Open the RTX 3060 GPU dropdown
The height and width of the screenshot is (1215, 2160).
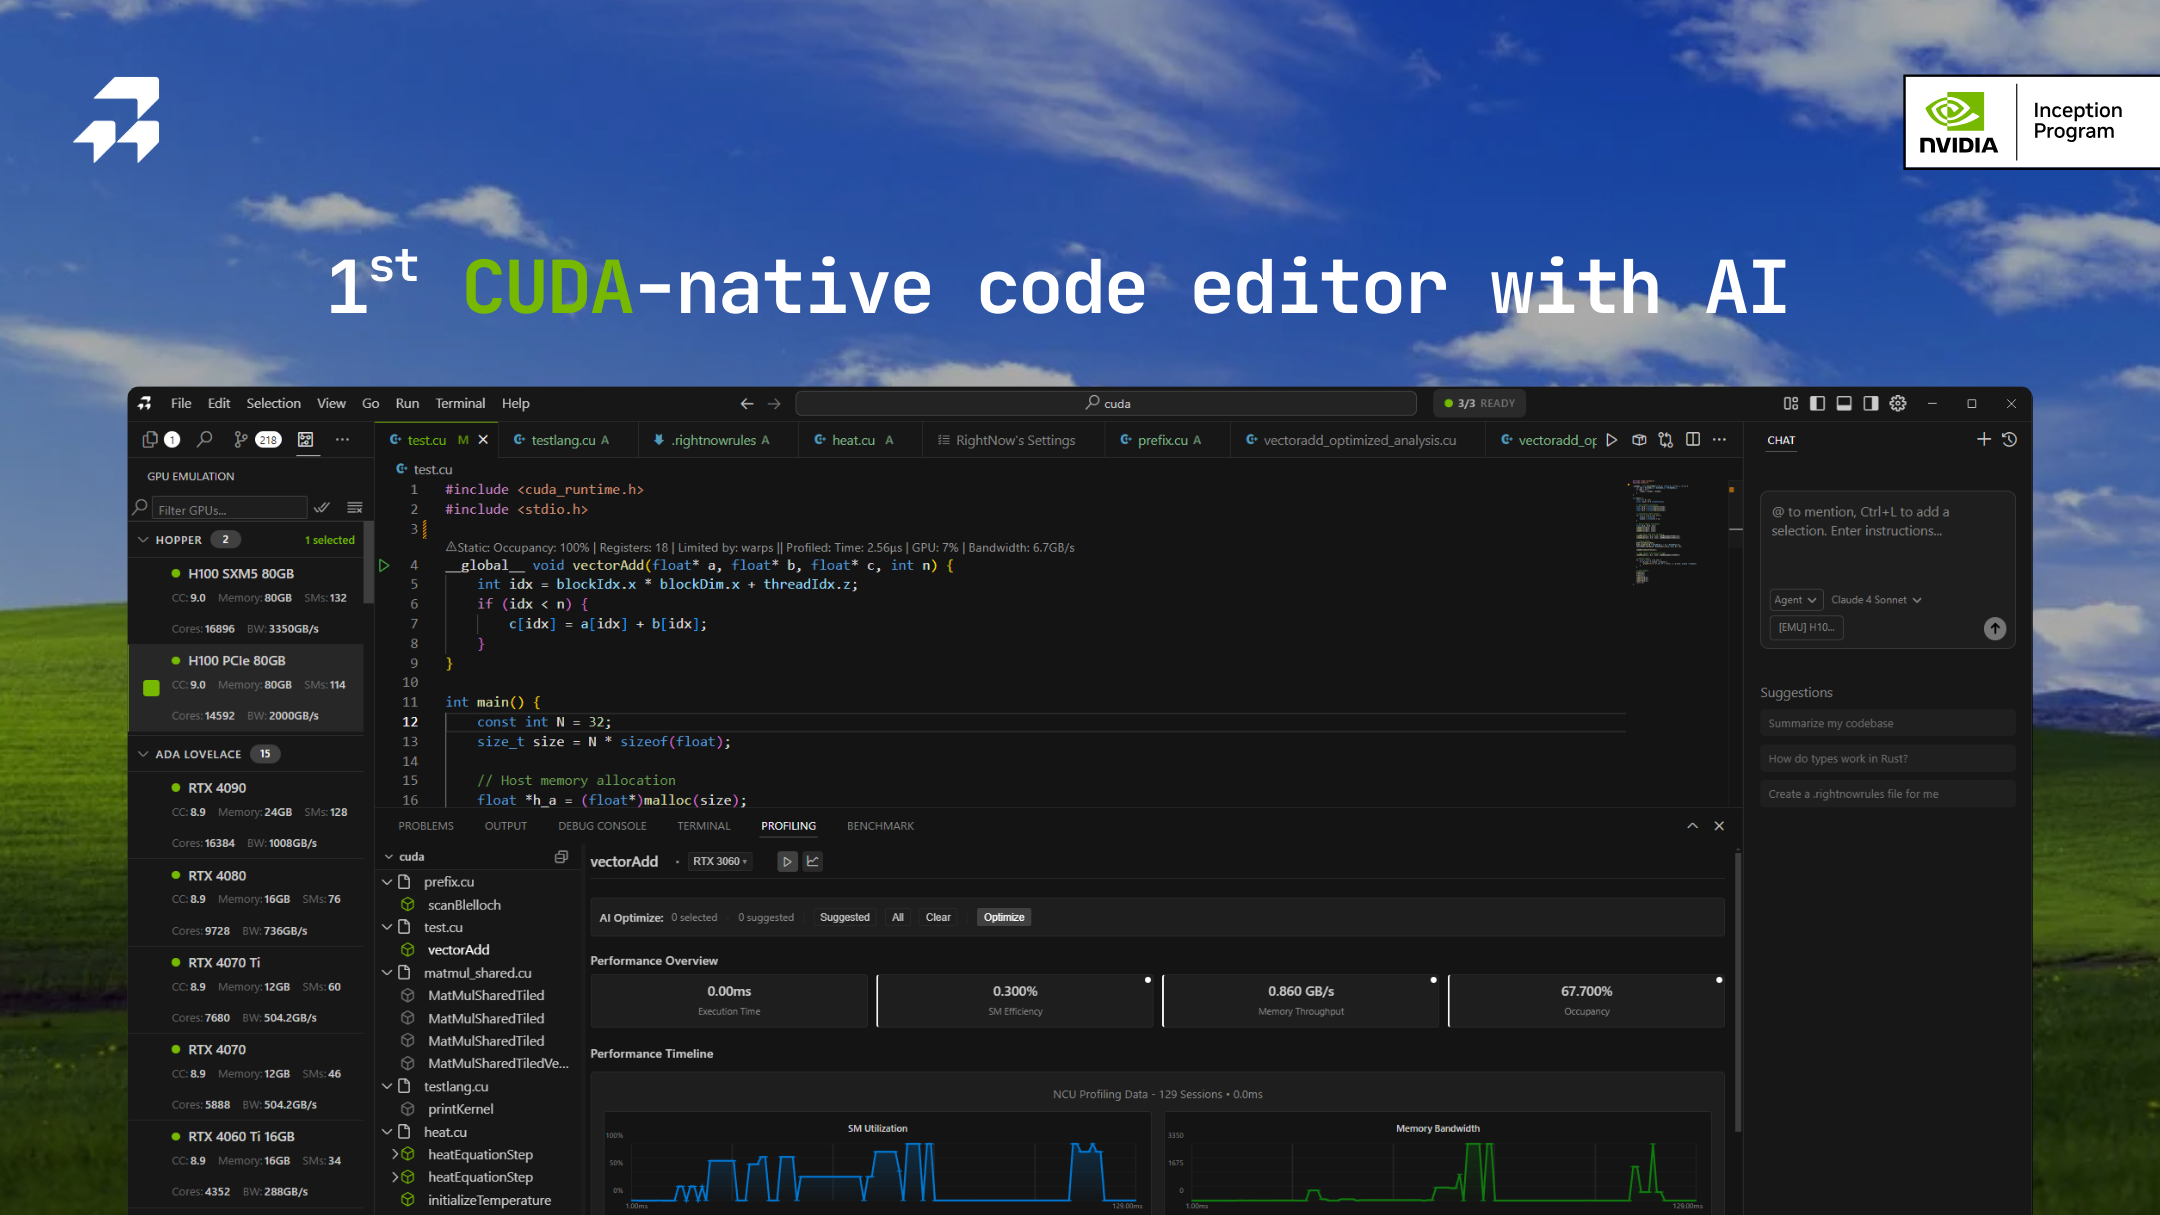pyautogui.click(x=720, y=861)
